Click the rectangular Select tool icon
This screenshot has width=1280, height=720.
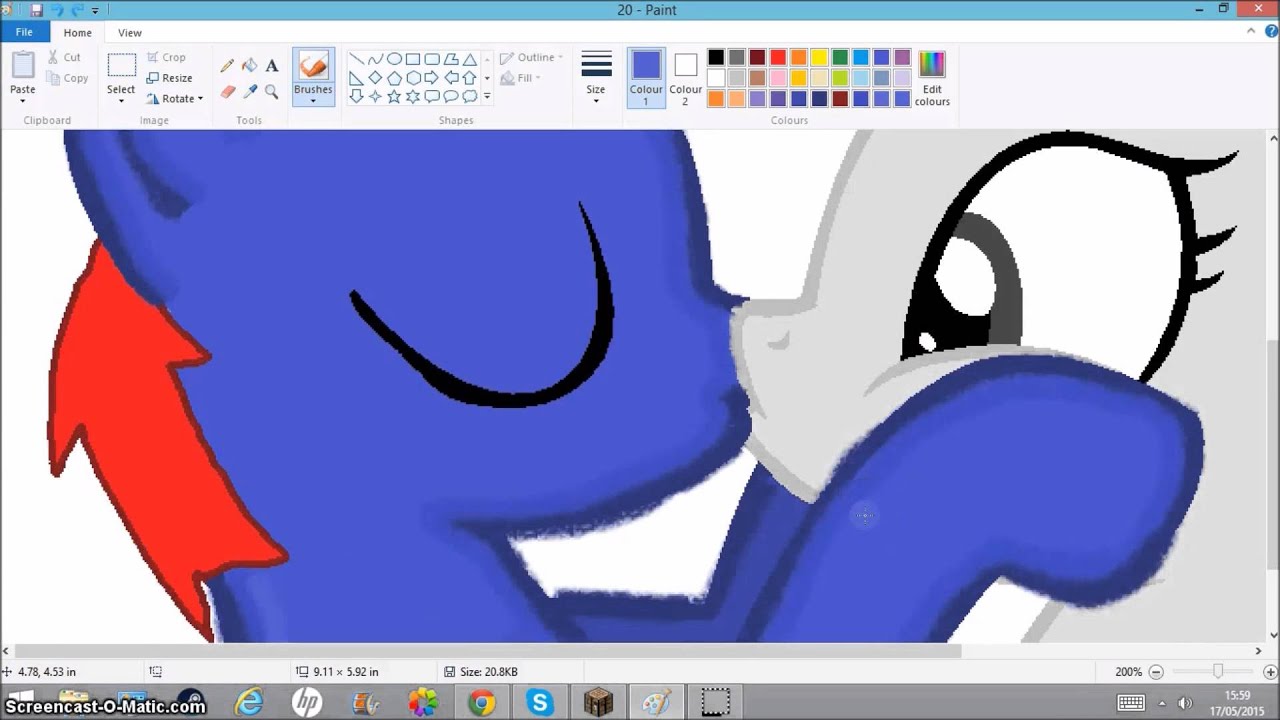pyautogui.click(x=121, y=65)
